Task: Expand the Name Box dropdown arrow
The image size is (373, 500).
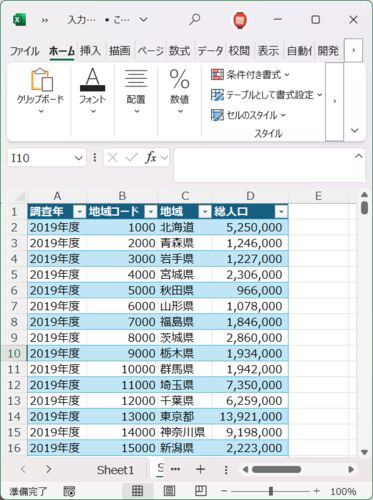Action: tap(78, 158)
